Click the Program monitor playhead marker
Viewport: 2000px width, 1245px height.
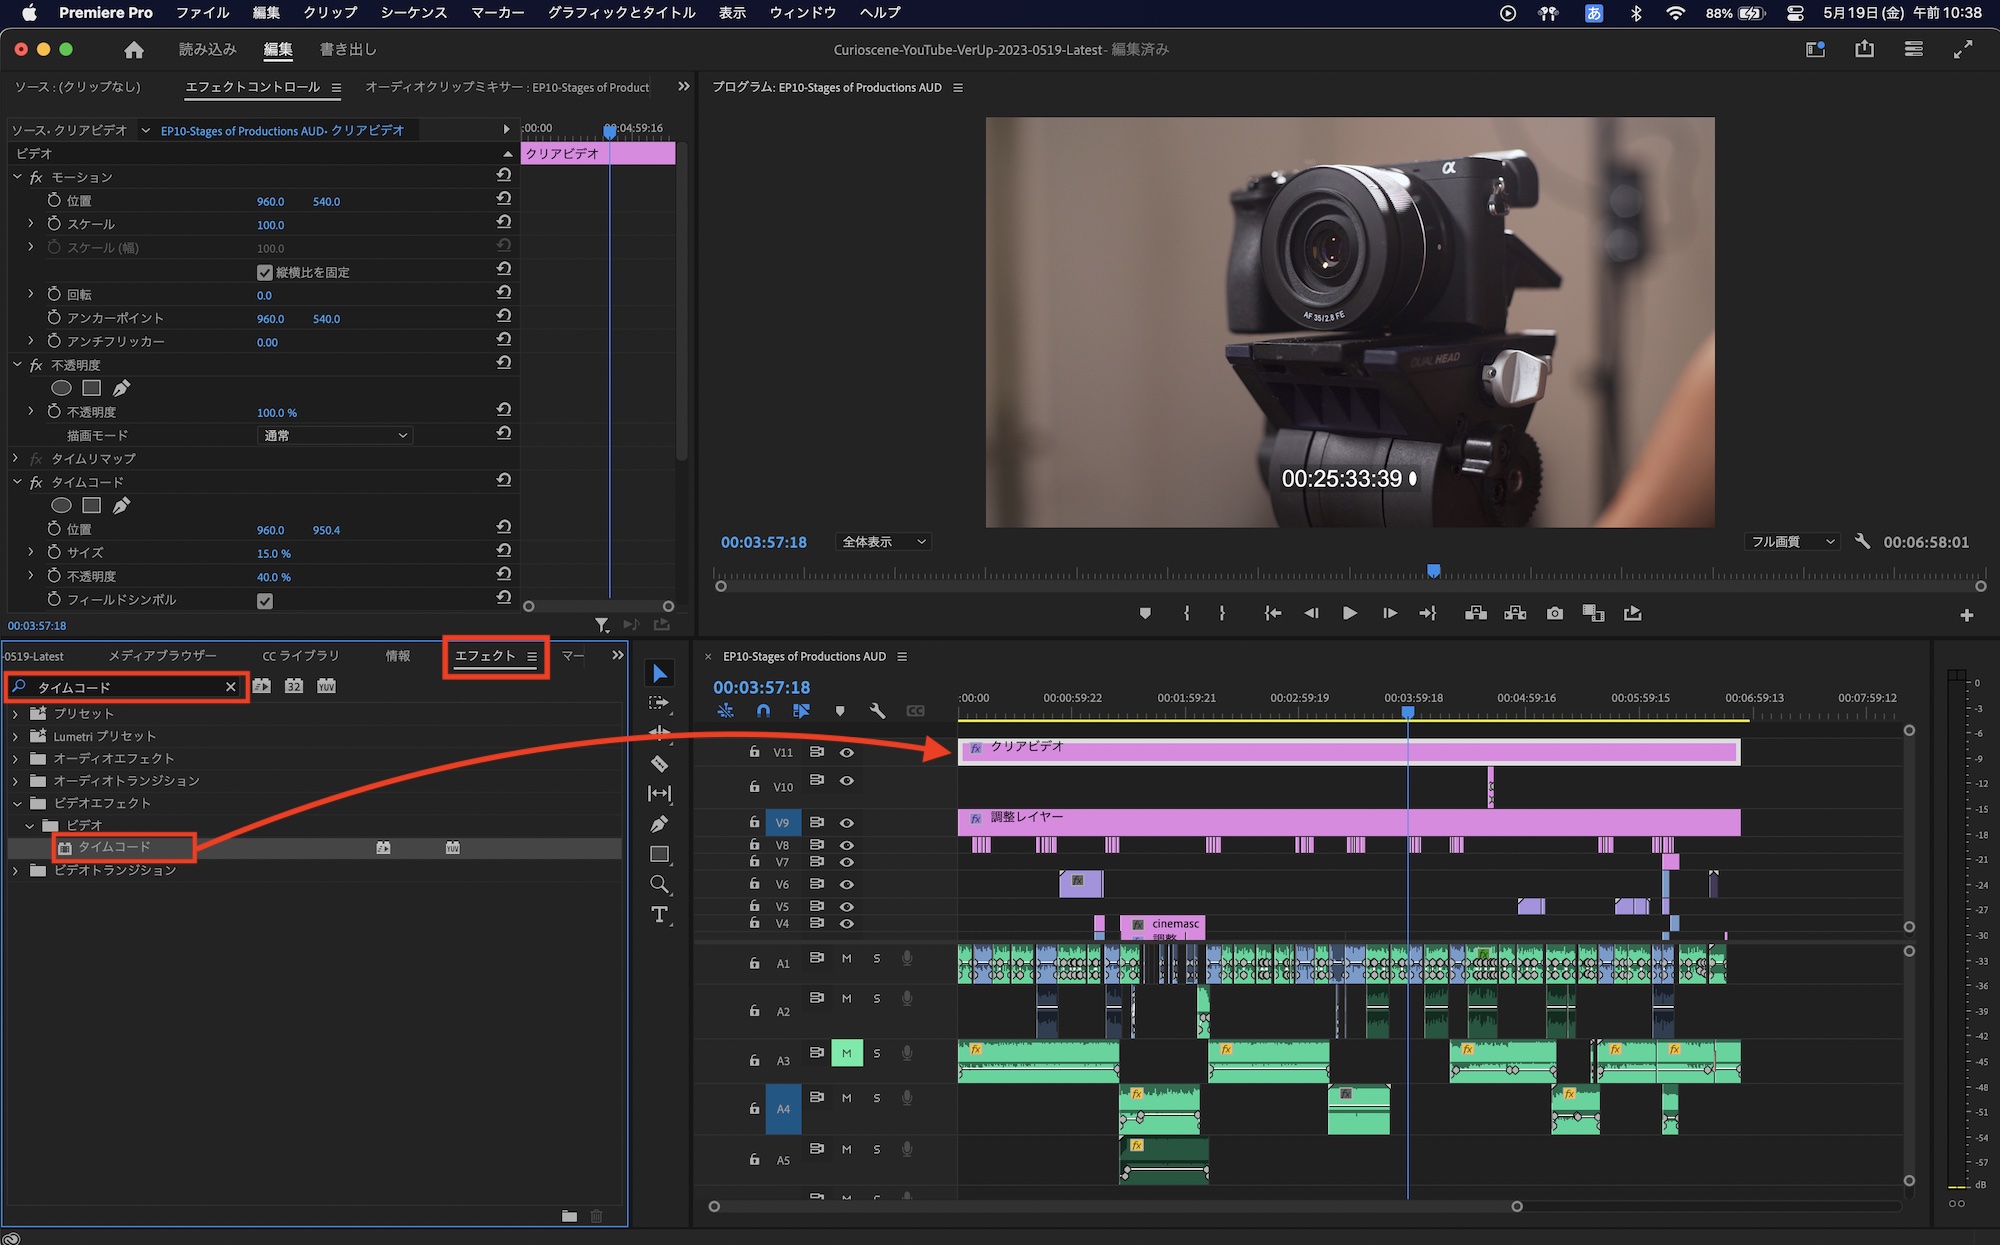1433,571
